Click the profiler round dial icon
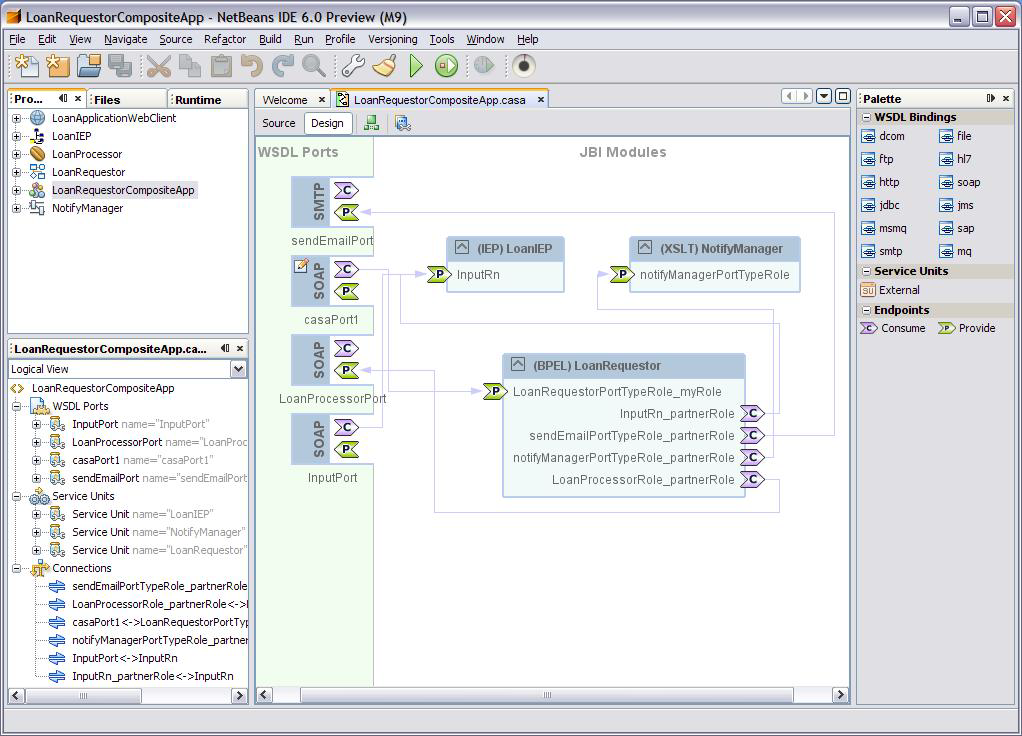Screen dimensions: 1022x736 [x=523, y=66]
